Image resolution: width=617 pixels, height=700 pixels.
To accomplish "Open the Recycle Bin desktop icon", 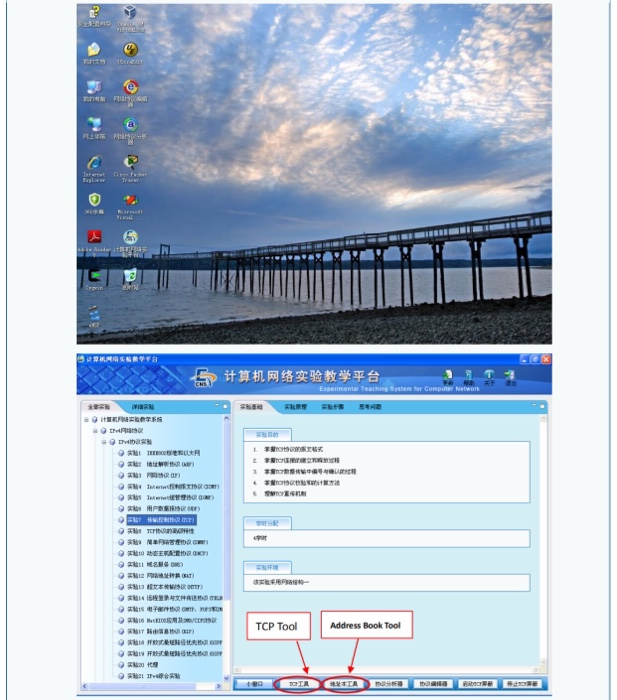I will 130,280.
